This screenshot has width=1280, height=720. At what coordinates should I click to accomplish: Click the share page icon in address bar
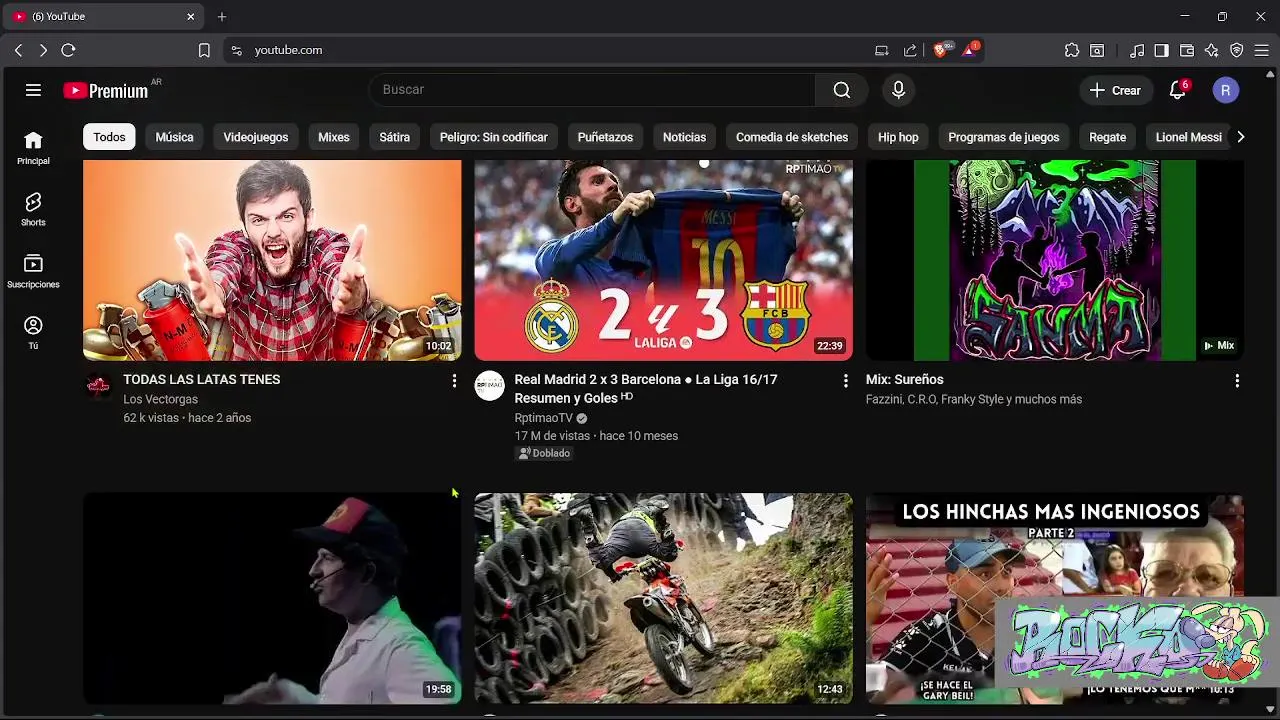click(910, 50)
